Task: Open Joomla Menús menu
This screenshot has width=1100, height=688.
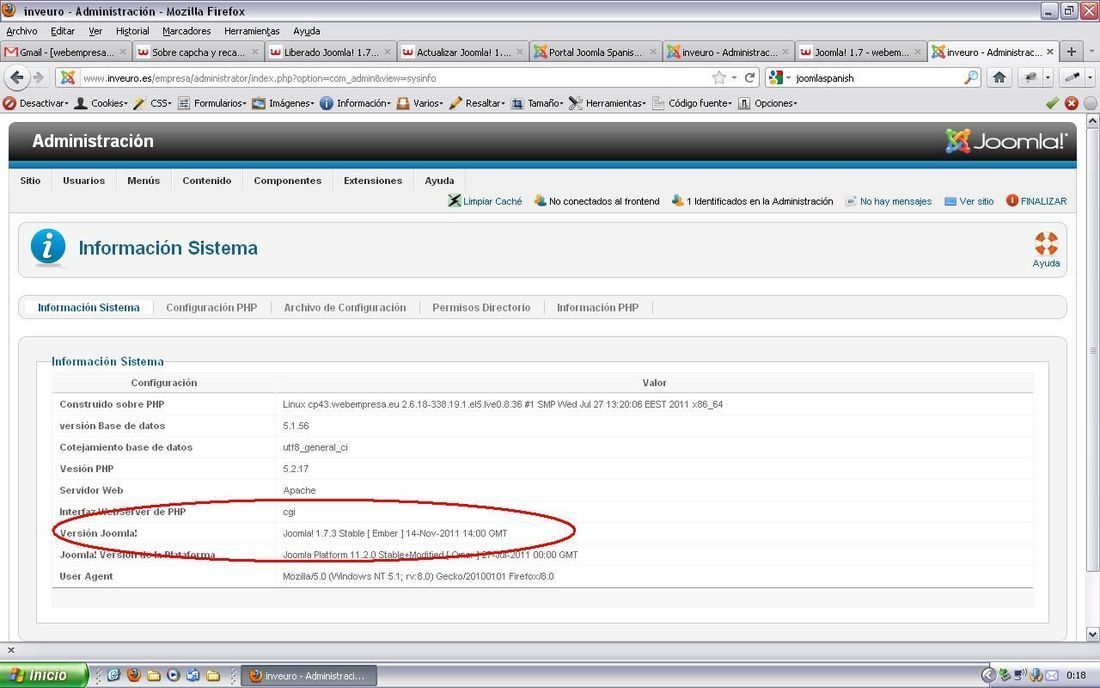Action: tap(144, 180)
